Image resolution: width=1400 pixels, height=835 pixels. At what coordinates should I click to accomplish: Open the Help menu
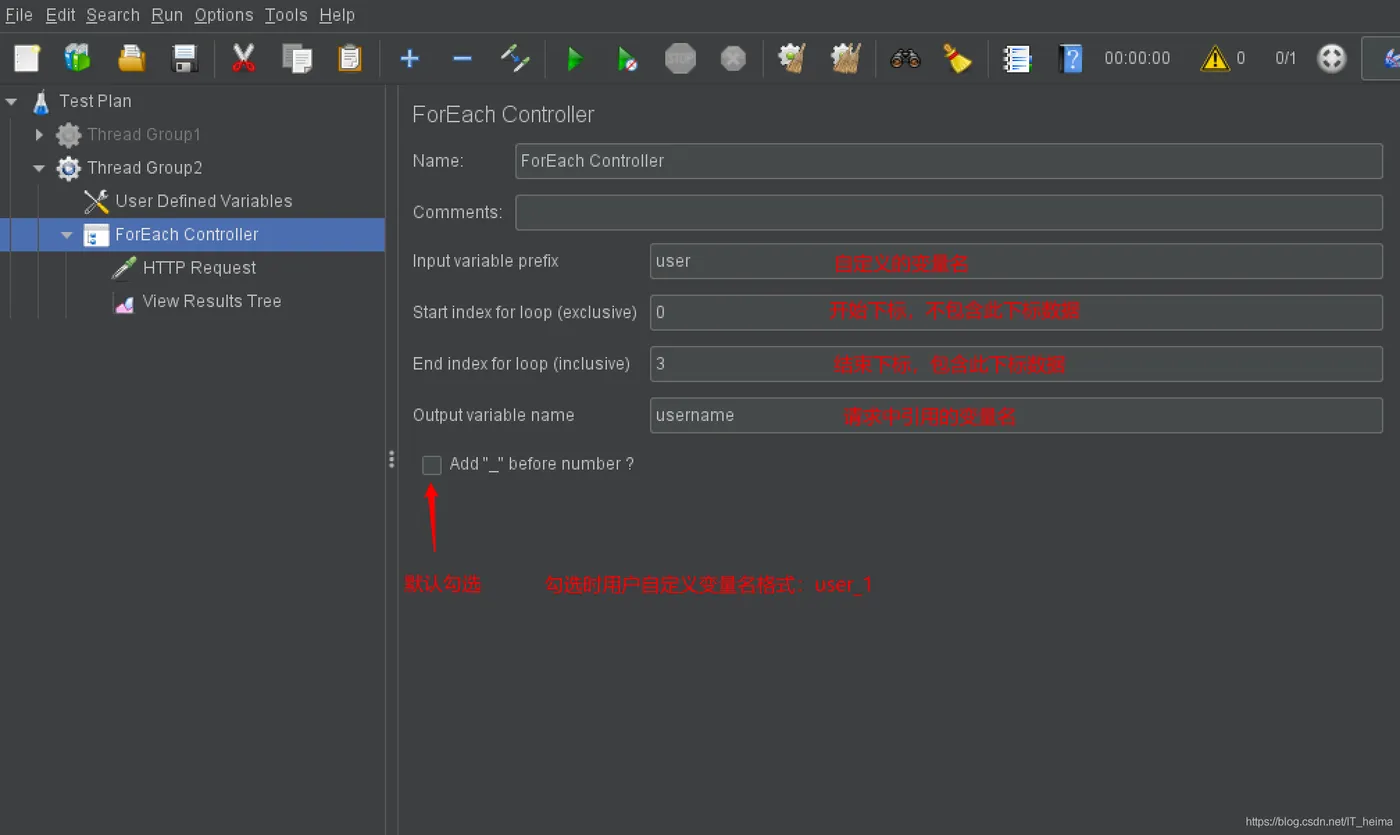point(337,15)
